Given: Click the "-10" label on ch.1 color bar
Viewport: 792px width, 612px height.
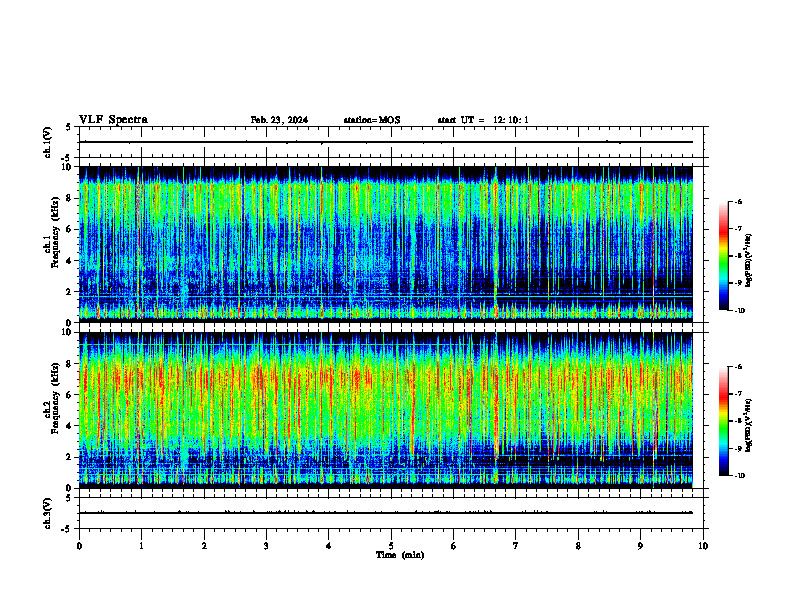Looking at the screenshot, I should tap(740, 311).
